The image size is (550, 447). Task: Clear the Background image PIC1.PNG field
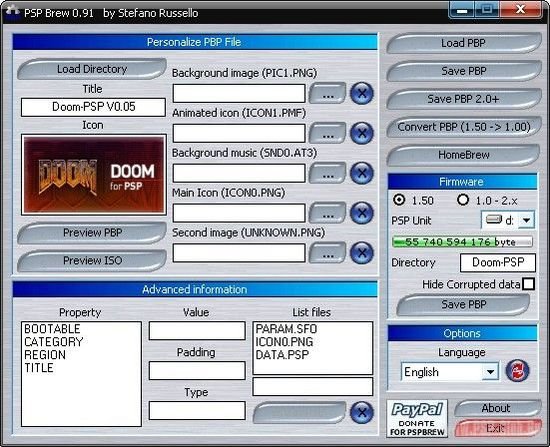pyautogui.click(x=362, y=93)
